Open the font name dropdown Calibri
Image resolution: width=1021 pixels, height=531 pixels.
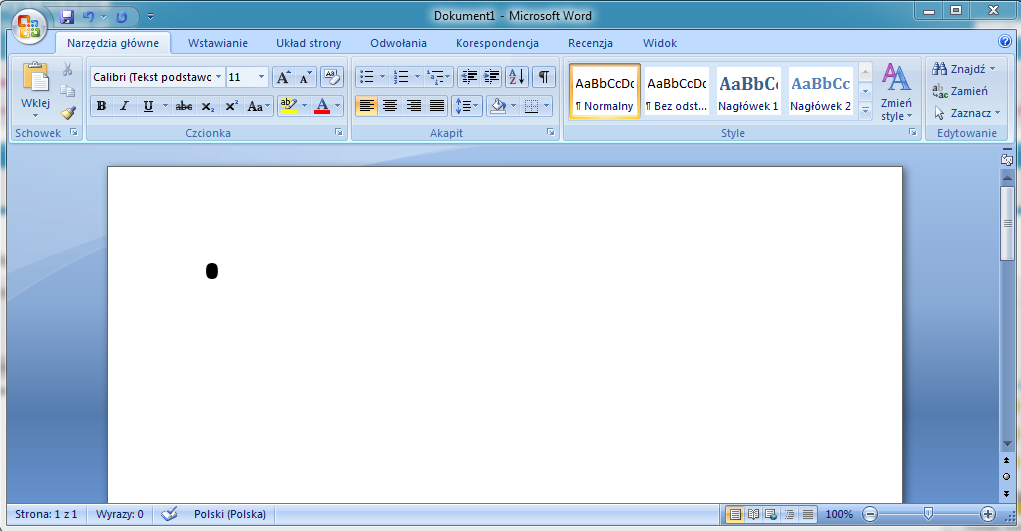point(216,77)
